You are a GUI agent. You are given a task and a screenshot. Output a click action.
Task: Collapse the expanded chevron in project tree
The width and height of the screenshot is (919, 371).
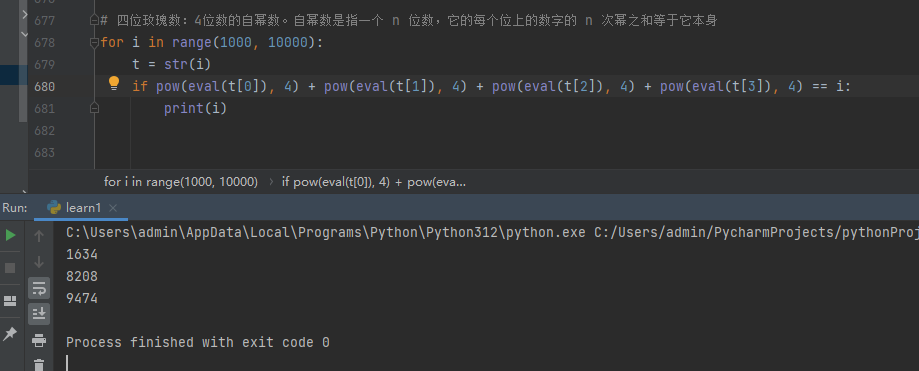point(24,35)
